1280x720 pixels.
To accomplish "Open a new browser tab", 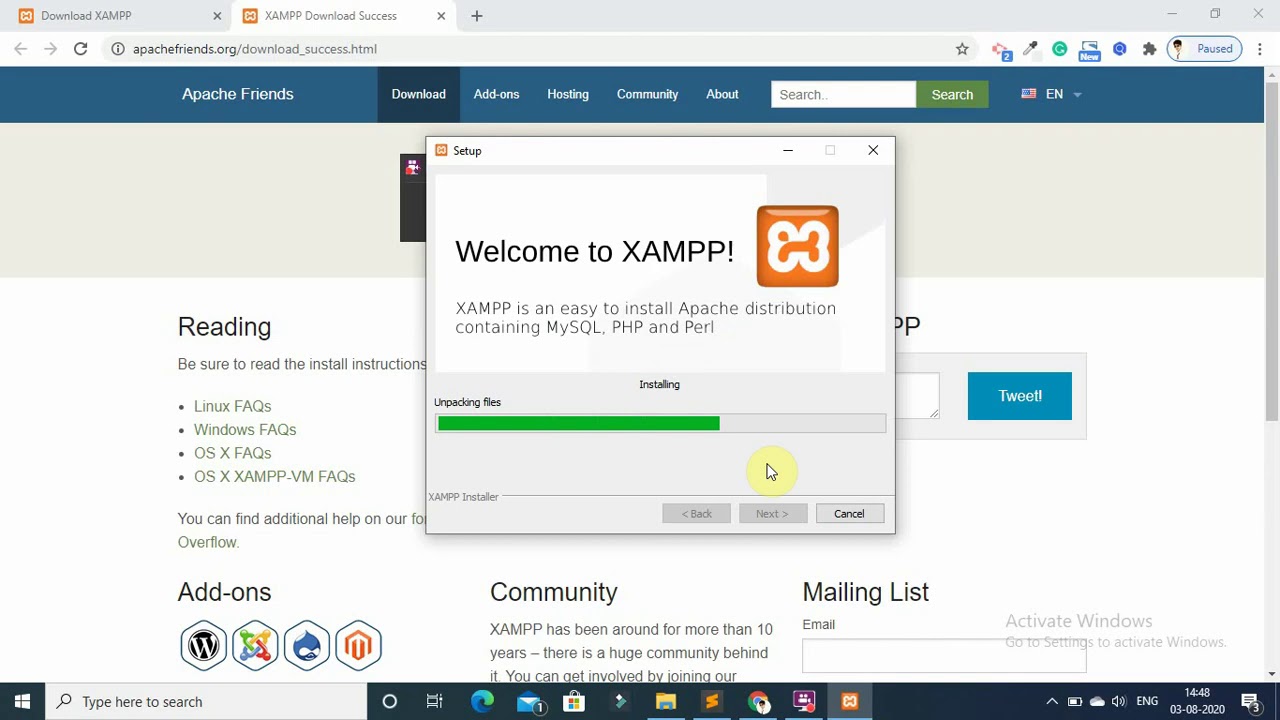I will click(476, 16).
